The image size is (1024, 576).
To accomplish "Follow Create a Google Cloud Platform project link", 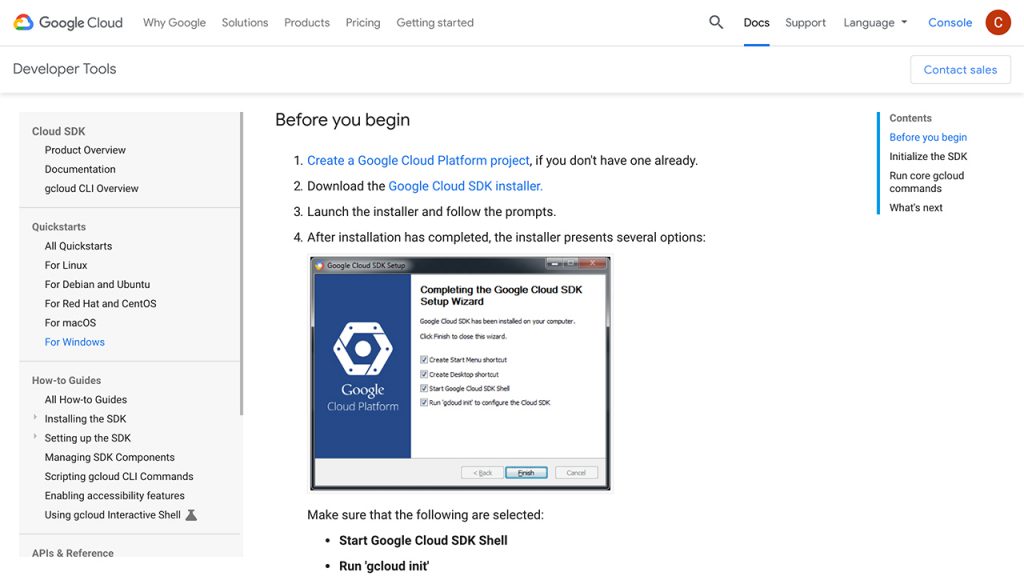I will point(418,161).
